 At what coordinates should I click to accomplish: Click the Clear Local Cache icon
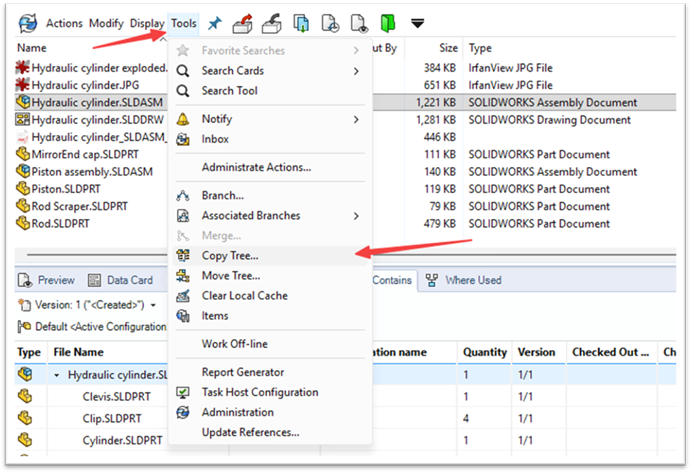coord(183,296)
